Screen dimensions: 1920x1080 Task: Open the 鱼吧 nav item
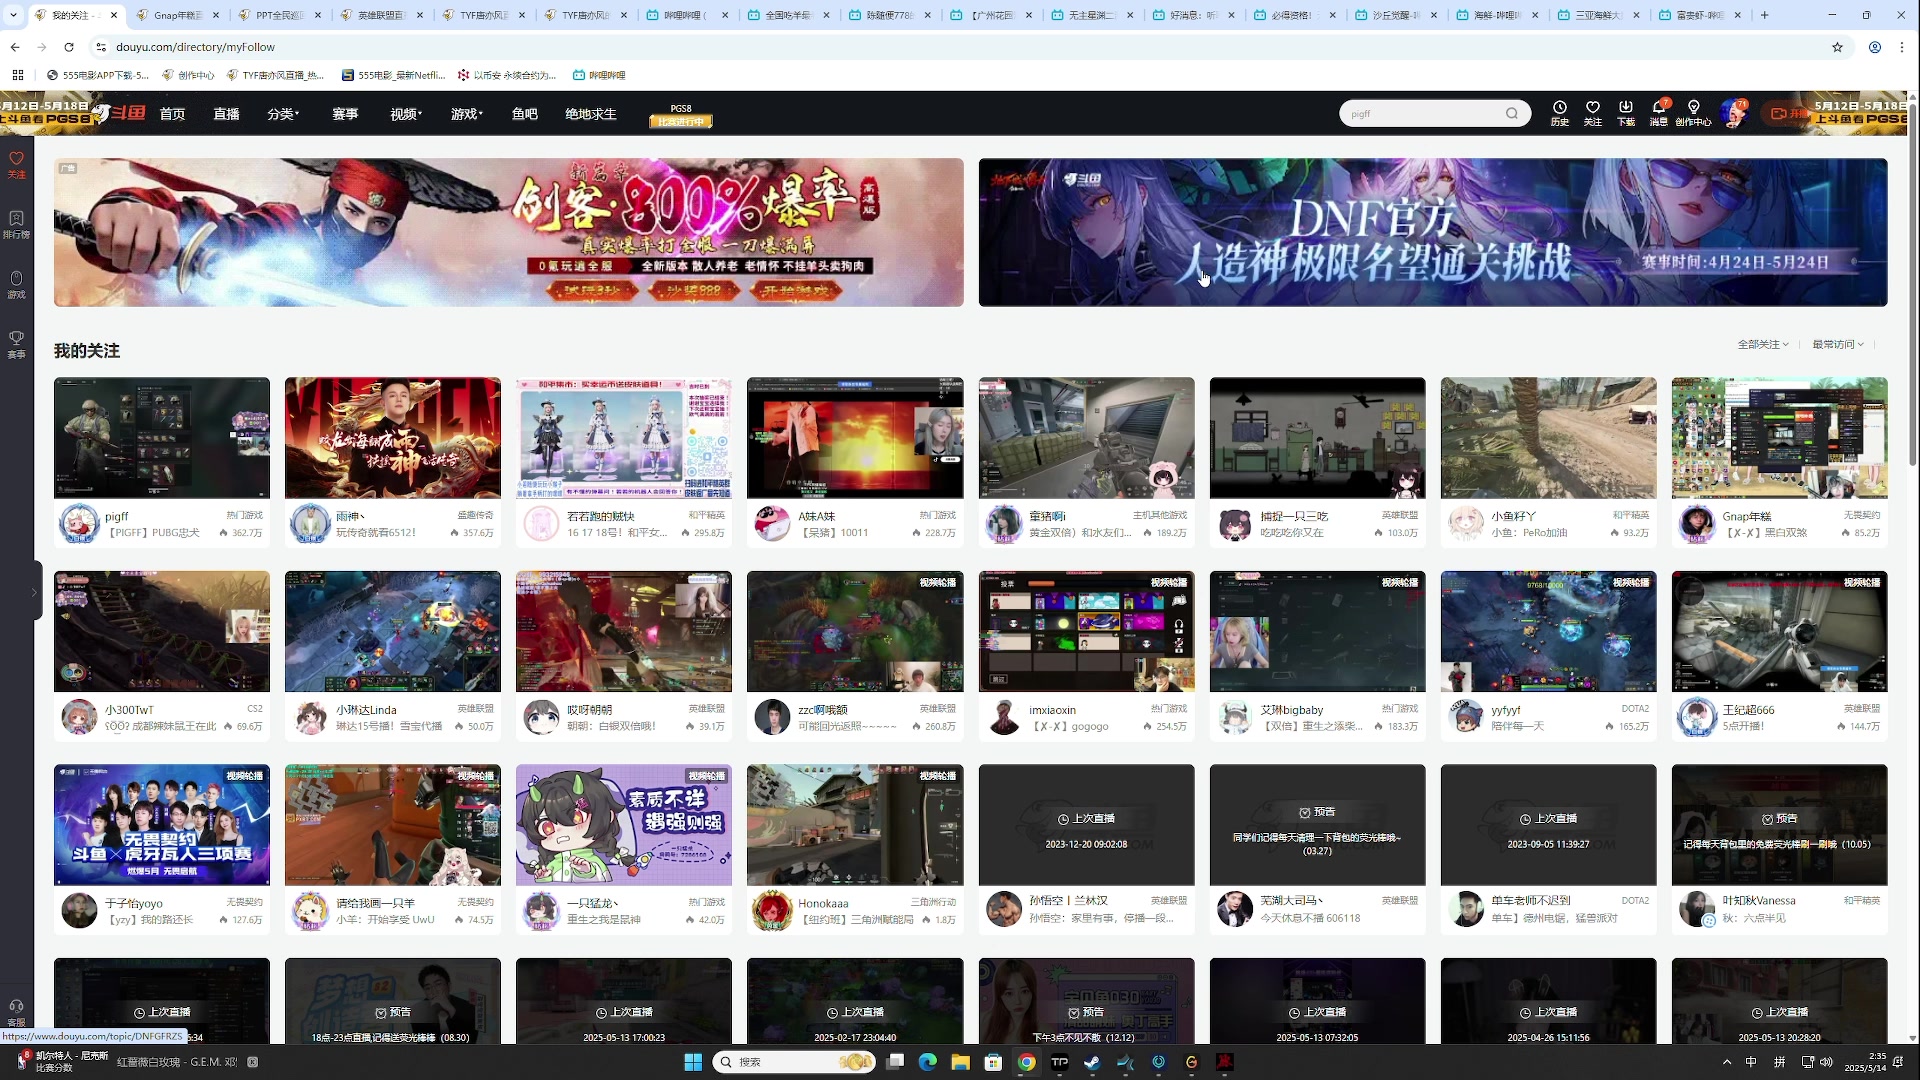pos(525,114)
